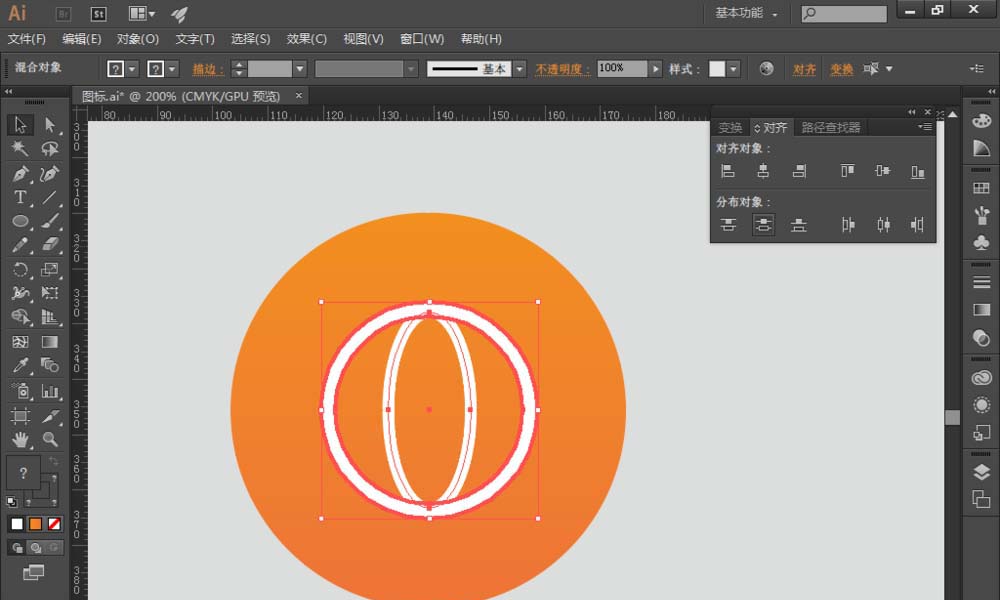Click horizontal distribute left icon
This screenshot has width=1000, height=600.
848,224
